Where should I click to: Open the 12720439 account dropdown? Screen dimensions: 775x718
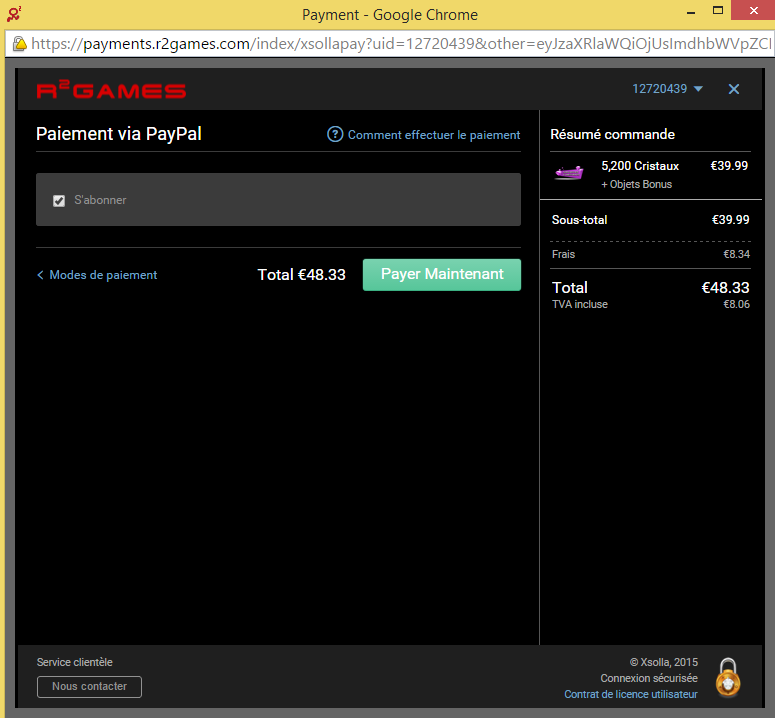pyautogui.click(x=659, y=89)
